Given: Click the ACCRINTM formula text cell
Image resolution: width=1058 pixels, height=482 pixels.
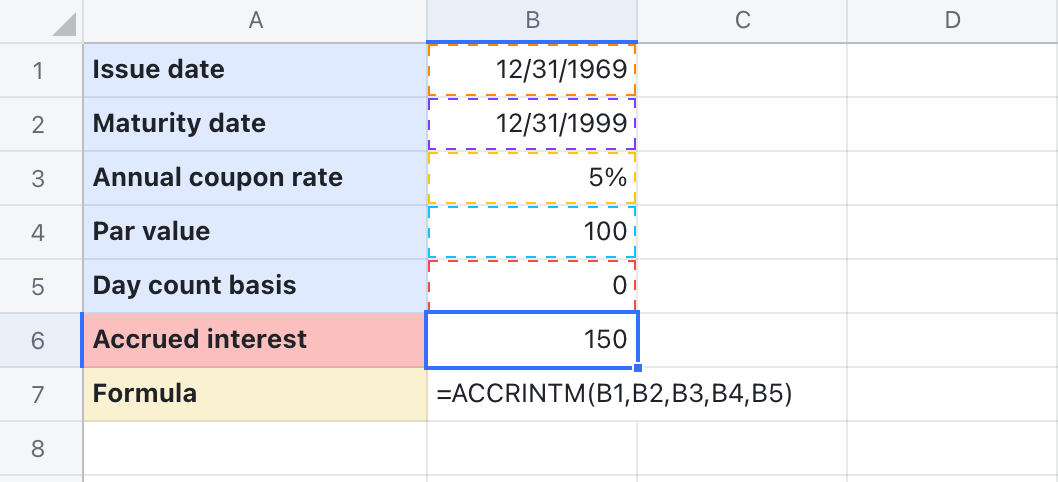Looking at the screenshot, I should [614, 394].
